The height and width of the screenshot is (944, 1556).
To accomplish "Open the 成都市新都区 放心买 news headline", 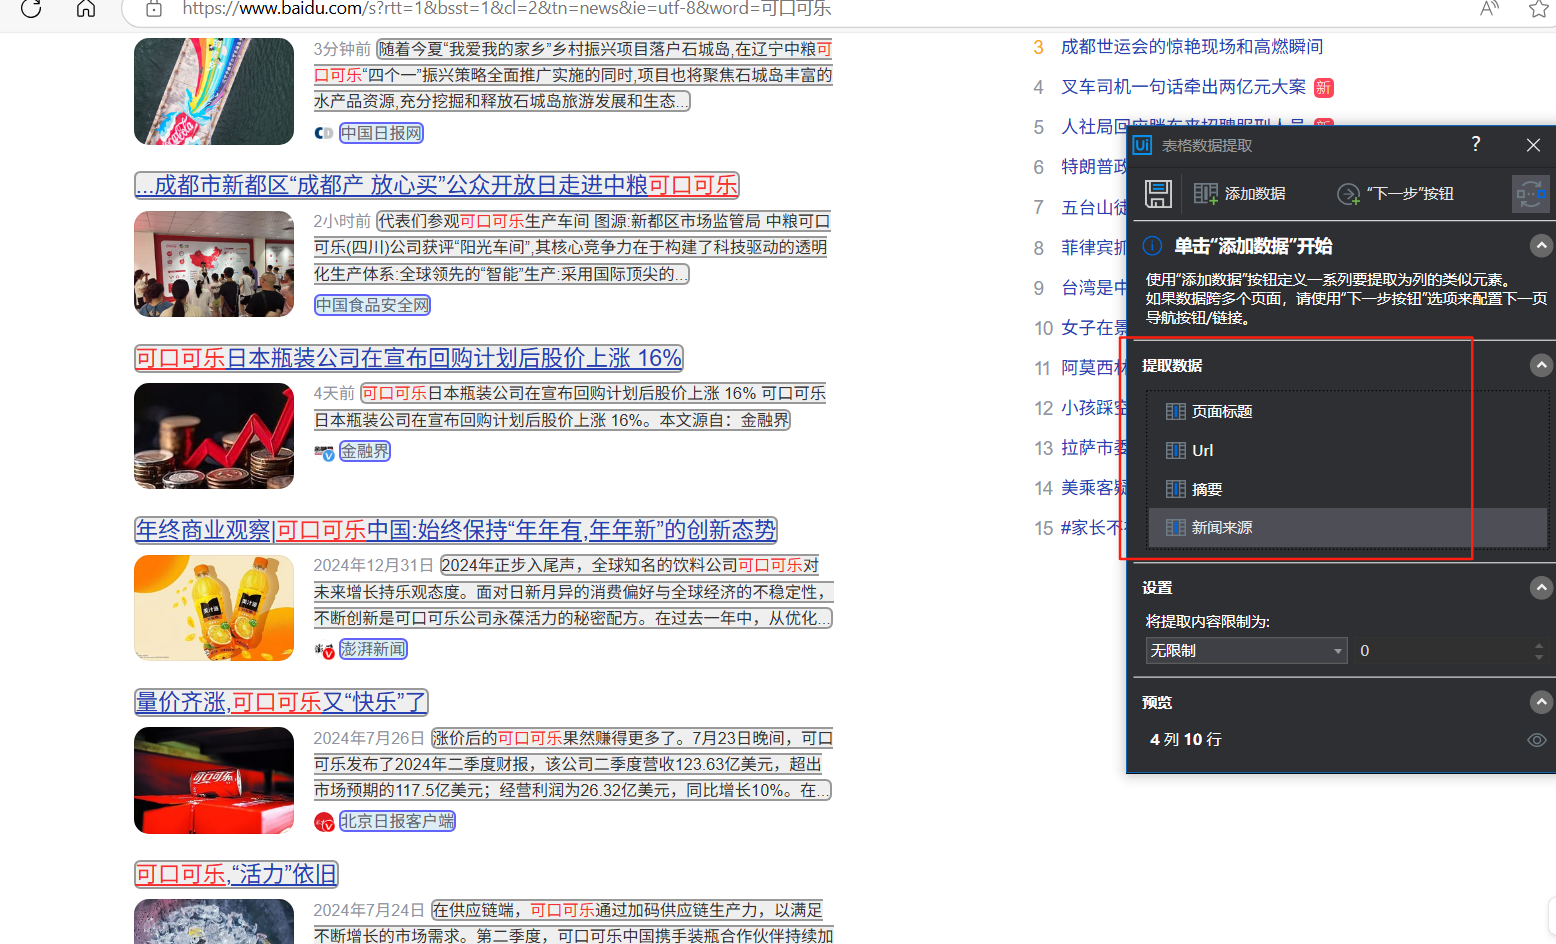I will [437, 185].
